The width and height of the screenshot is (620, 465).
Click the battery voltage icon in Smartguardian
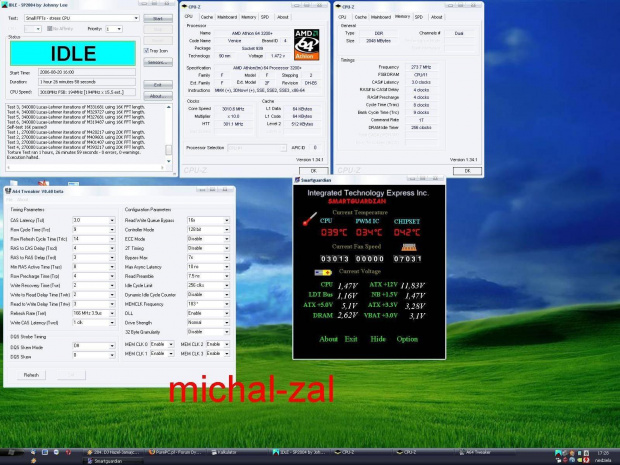[323, 272]
